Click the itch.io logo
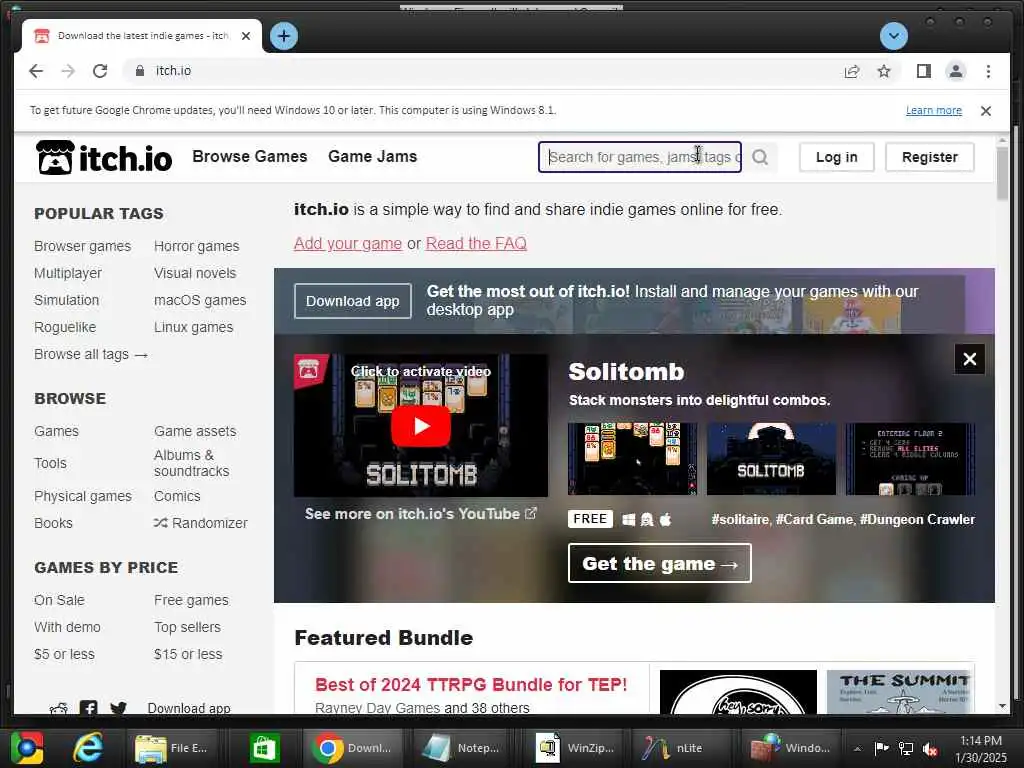Viewport: 1024px width, 768px height. (x=104, y=157)
